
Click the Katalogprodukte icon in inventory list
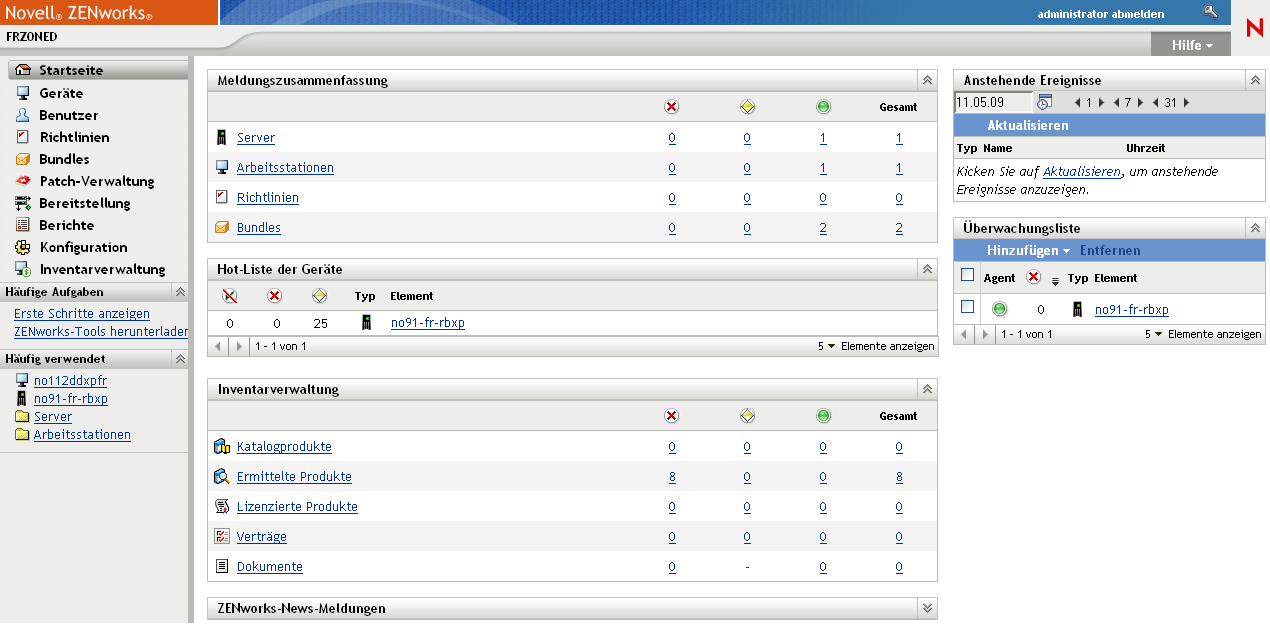point(222,447)
